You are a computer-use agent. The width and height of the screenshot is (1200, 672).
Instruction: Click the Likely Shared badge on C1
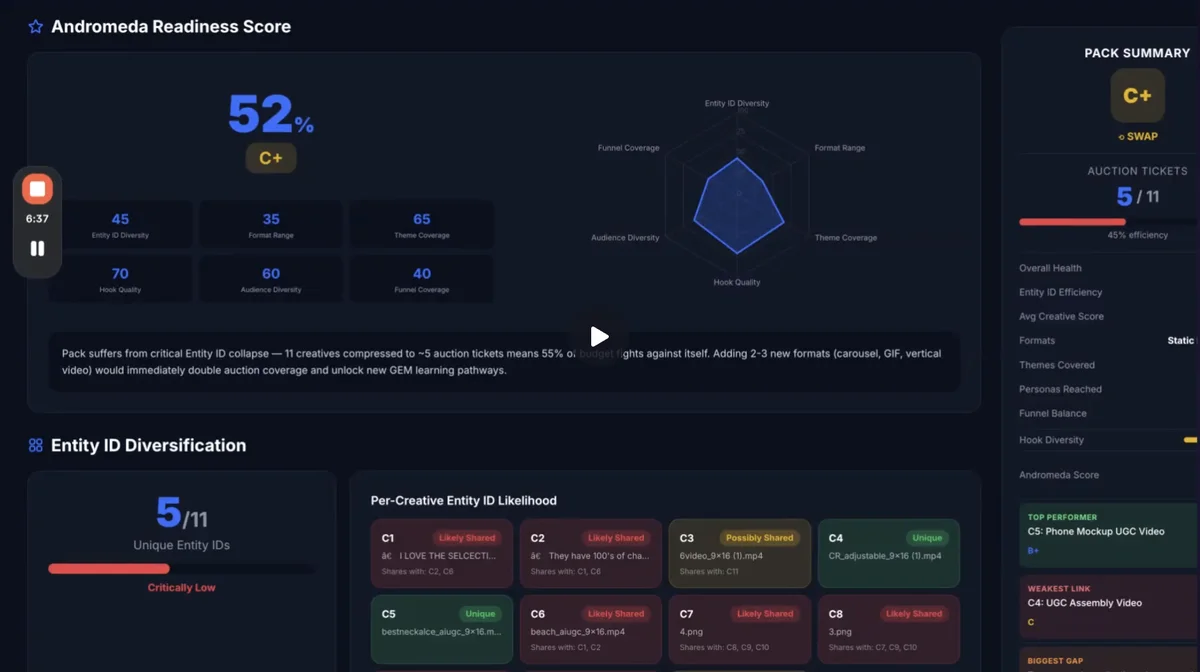point(467,538)
